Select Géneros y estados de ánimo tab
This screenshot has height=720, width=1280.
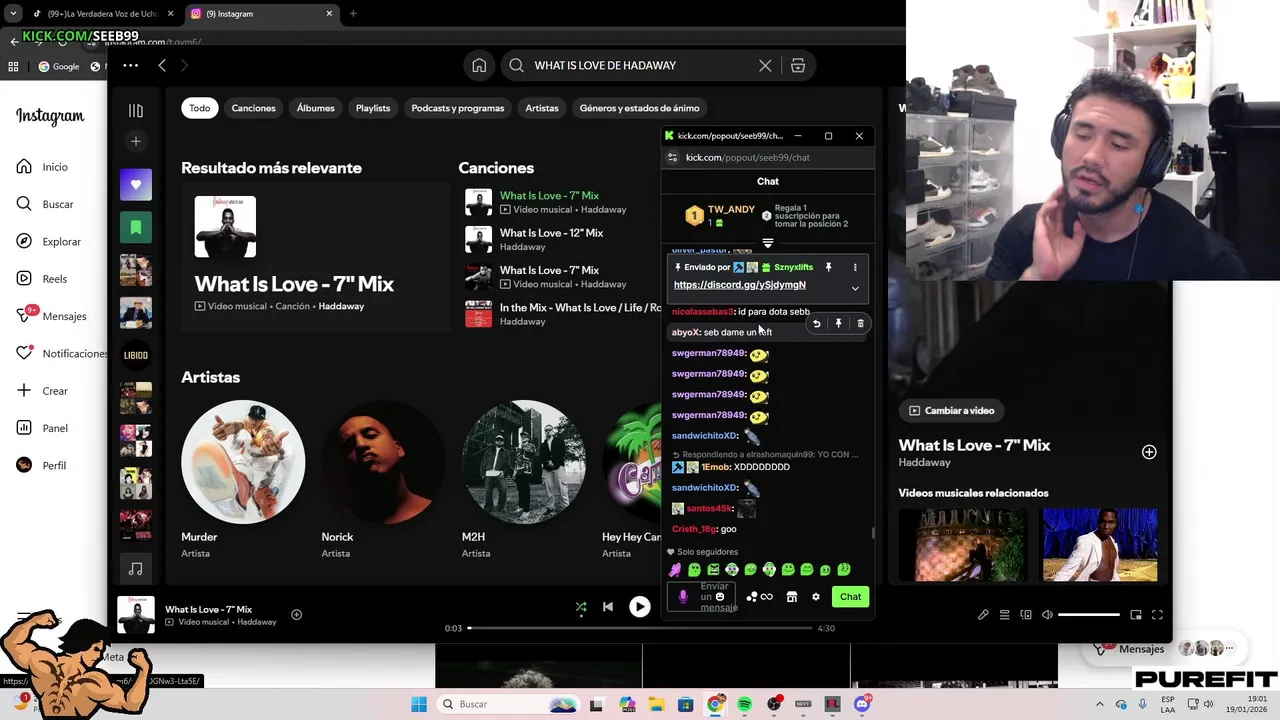tap(640, 108)
